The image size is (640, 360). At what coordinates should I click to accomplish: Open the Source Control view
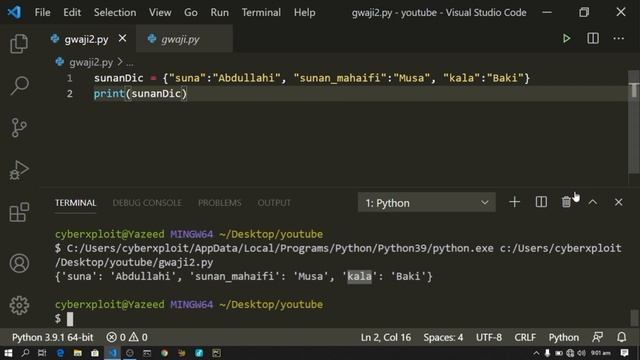(x=19, y=128)
